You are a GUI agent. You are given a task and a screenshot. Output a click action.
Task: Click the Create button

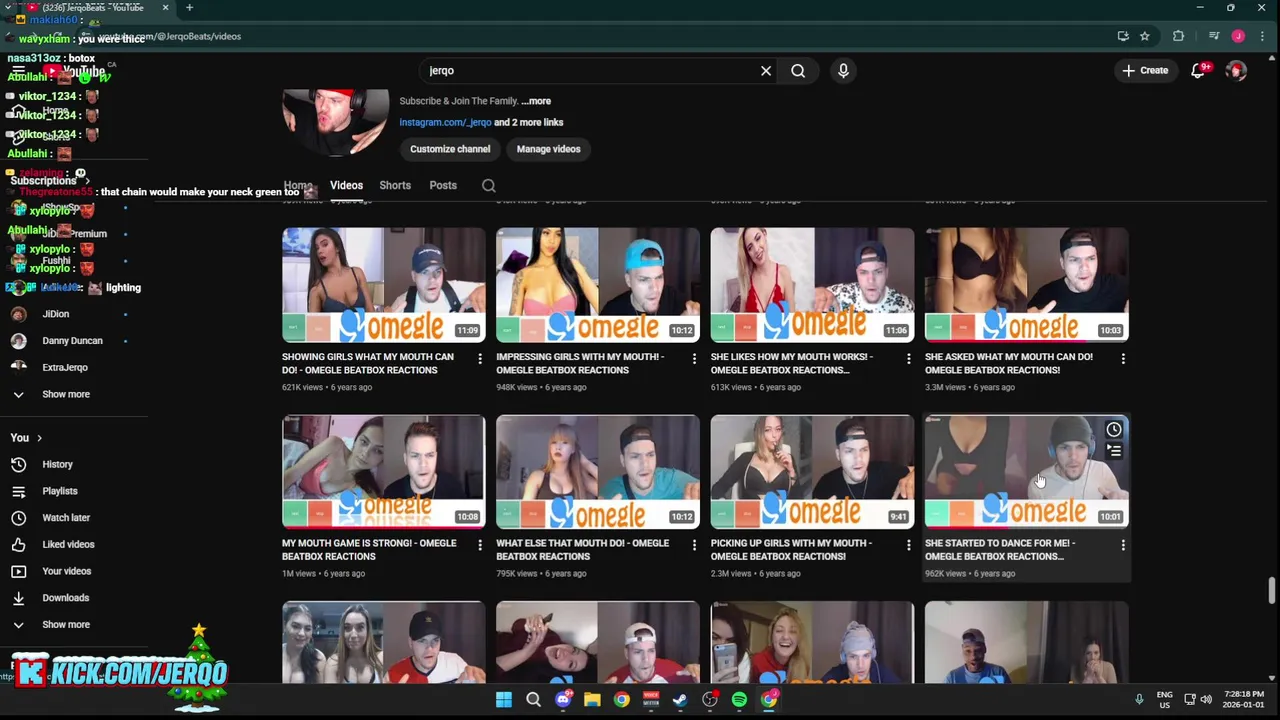[1145, 71]
